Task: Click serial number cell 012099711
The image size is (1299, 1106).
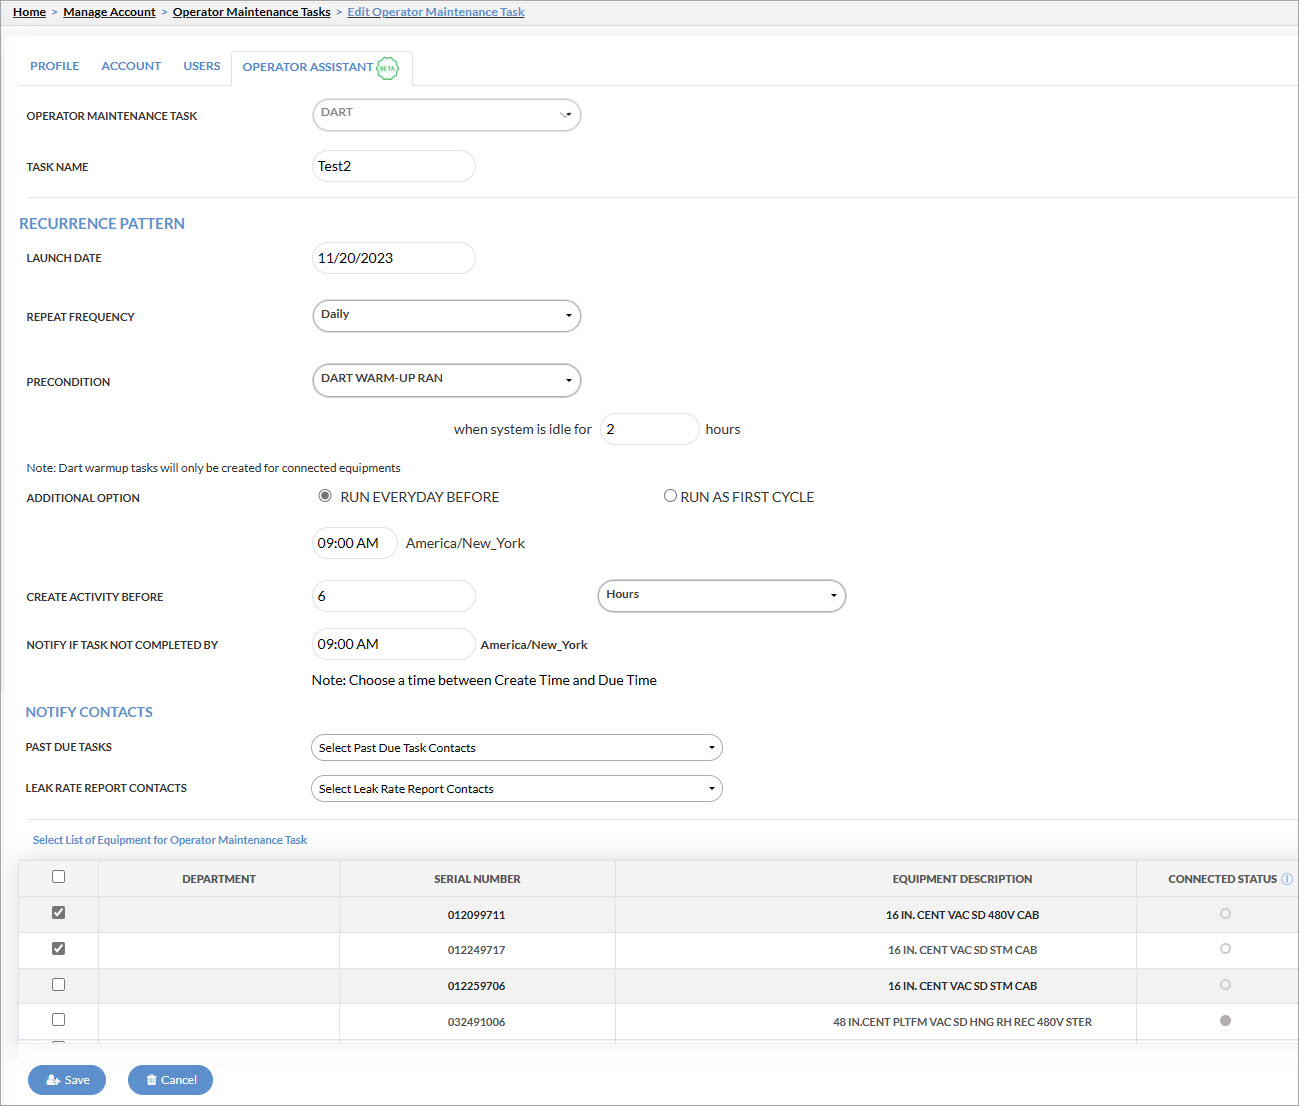Action: tap(476, 915)
